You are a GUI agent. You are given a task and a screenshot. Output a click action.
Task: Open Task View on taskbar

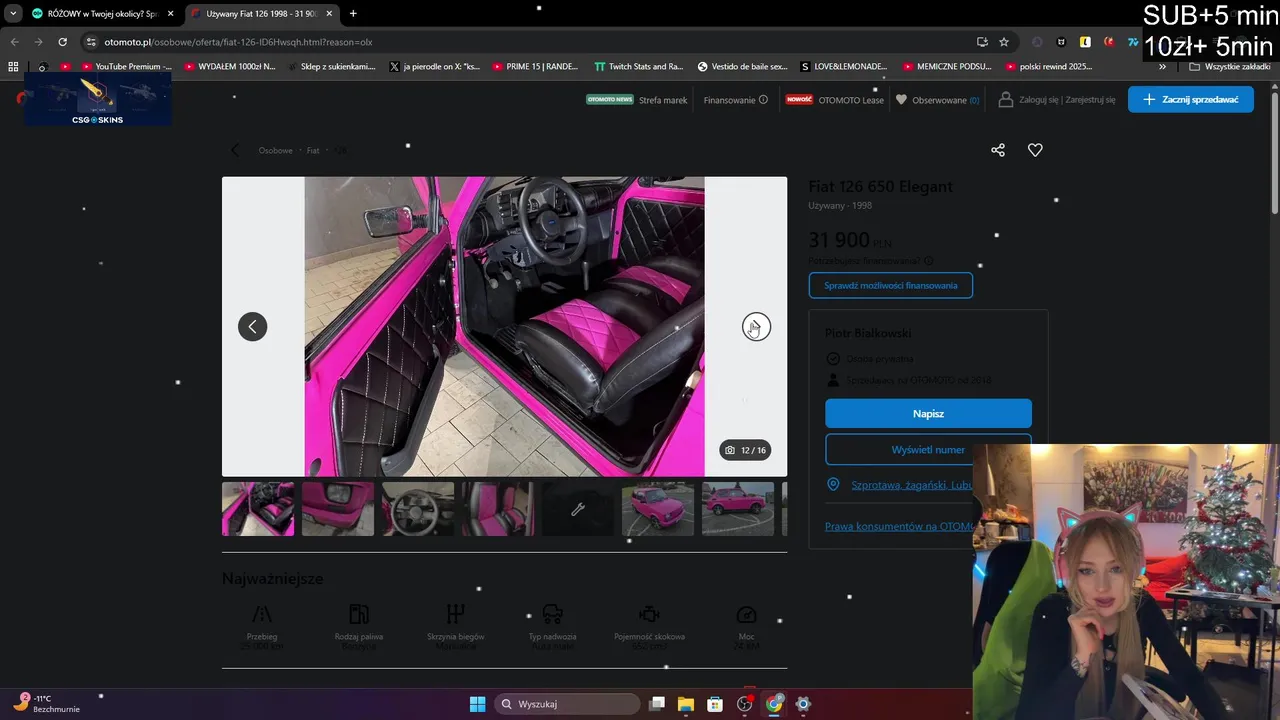pyautogui.click(x=657, y=704)
